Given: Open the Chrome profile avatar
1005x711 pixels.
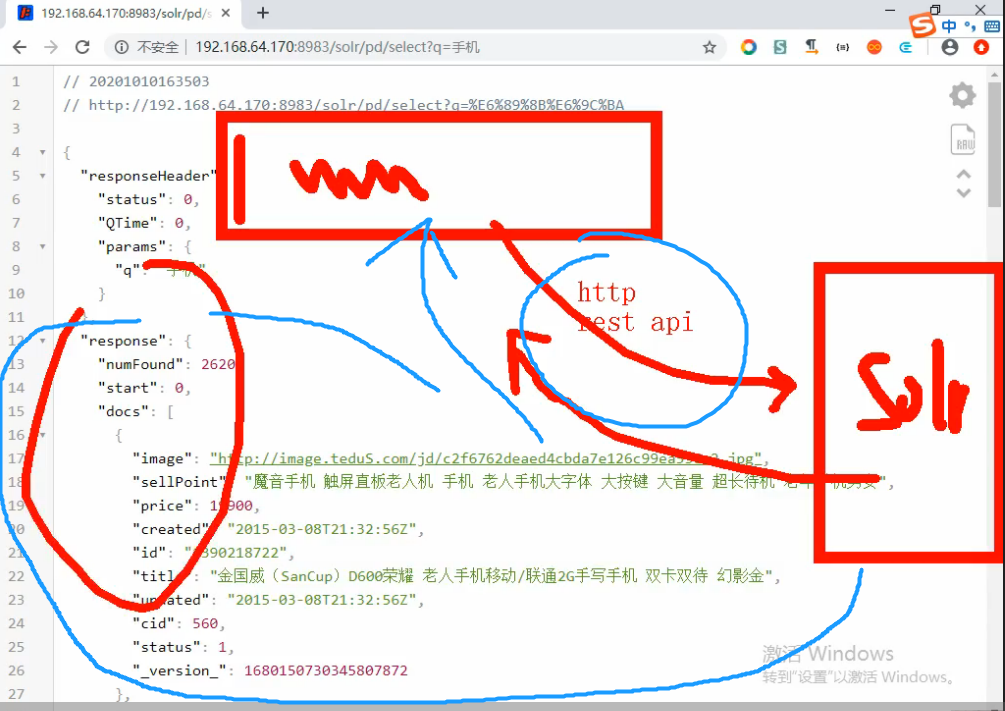Looking at the screenshot, I should [949, 47].
